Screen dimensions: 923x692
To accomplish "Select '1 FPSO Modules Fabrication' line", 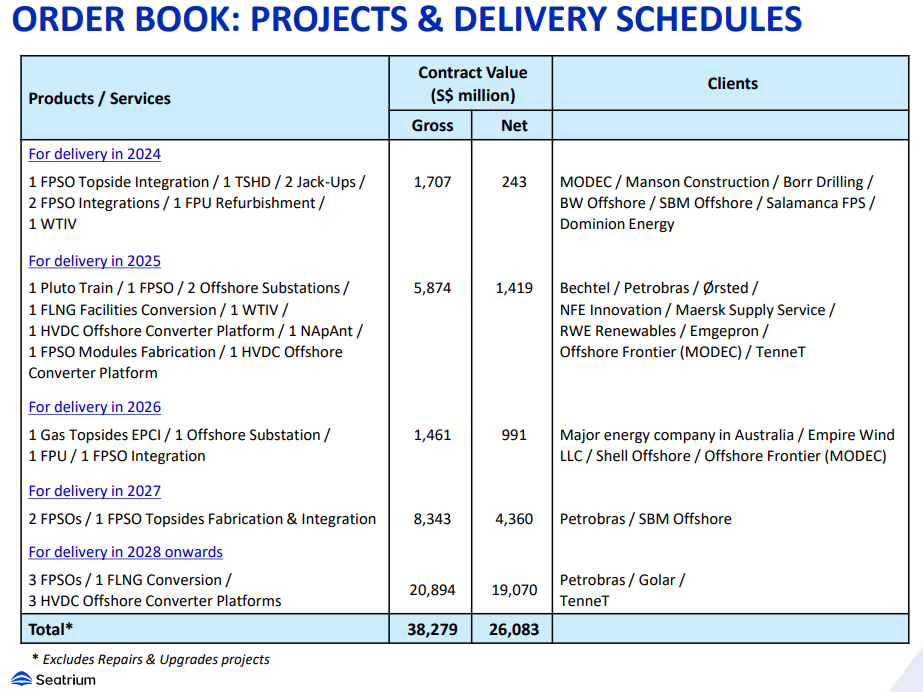I will tap(185, 352).
